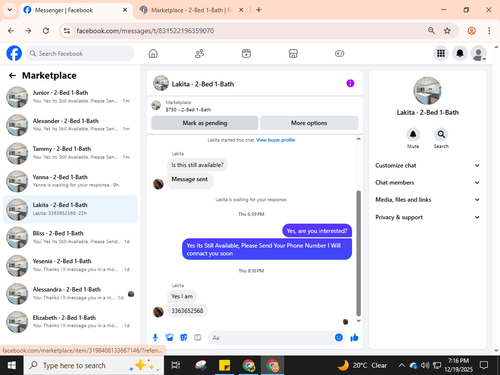Open Yanna - 2-Bed 1-Bath conversation
Screen dimensions: 500x375
click(70, 181)
